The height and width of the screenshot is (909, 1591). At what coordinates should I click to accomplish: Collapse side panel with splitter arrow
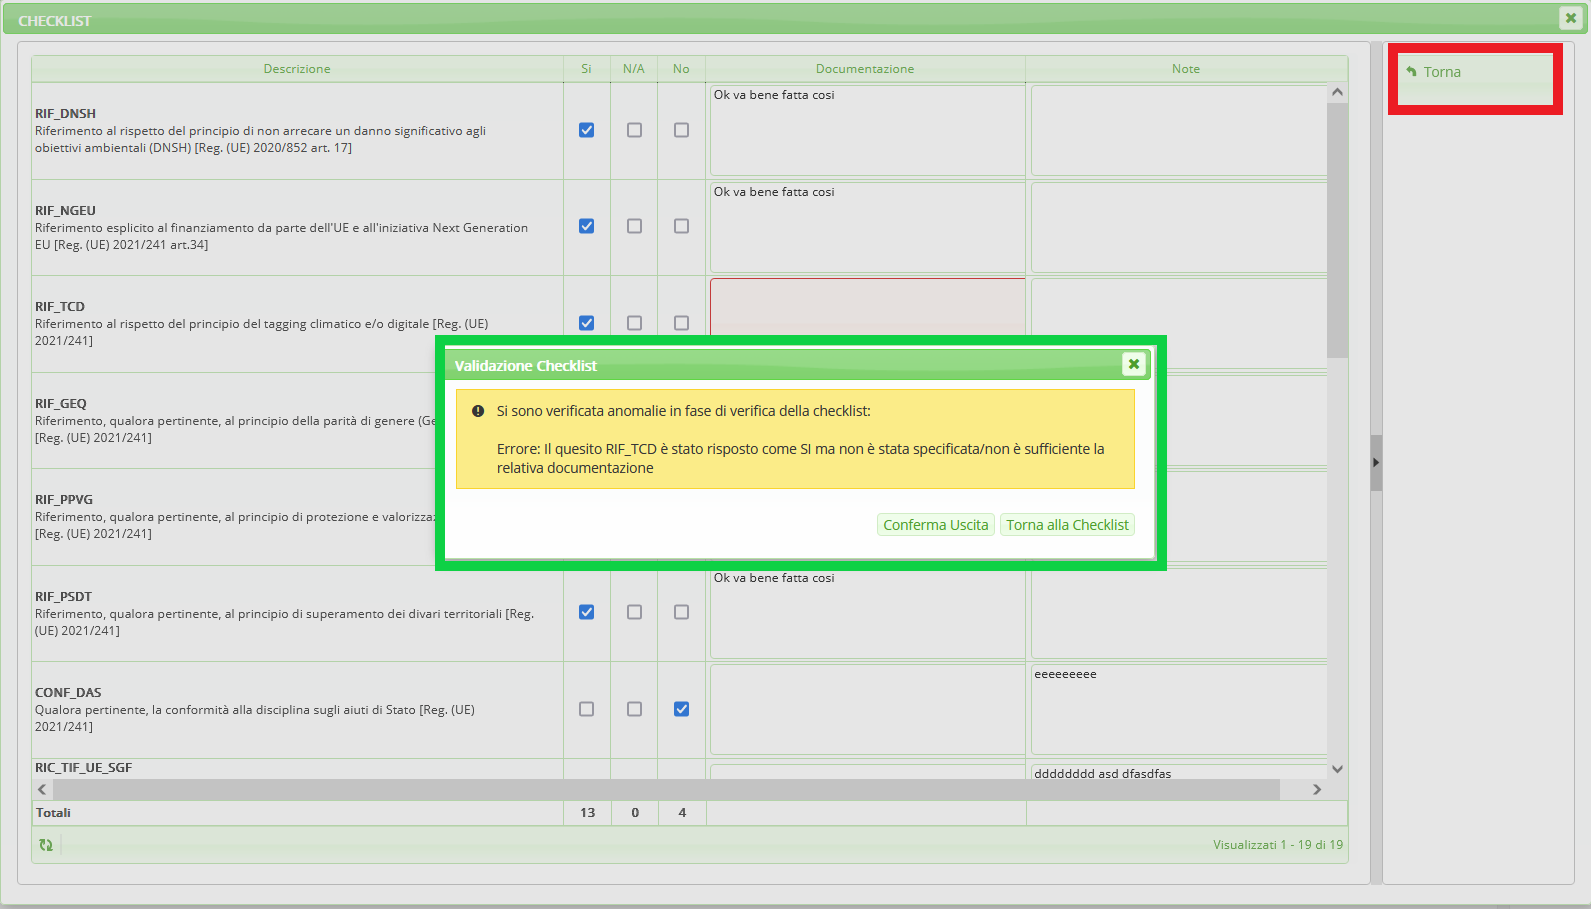[x=1376, y=462]
